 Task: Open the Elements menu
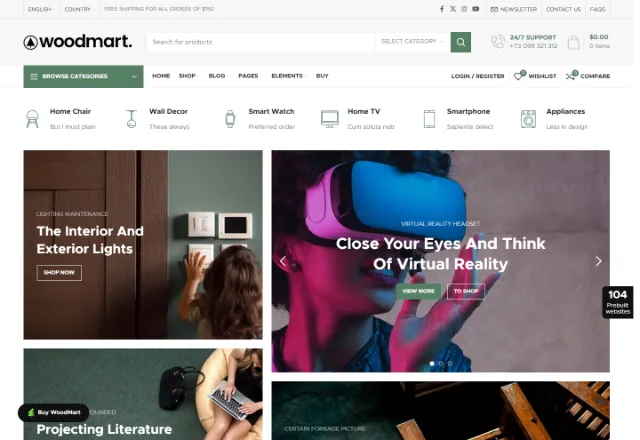point(288,76)
